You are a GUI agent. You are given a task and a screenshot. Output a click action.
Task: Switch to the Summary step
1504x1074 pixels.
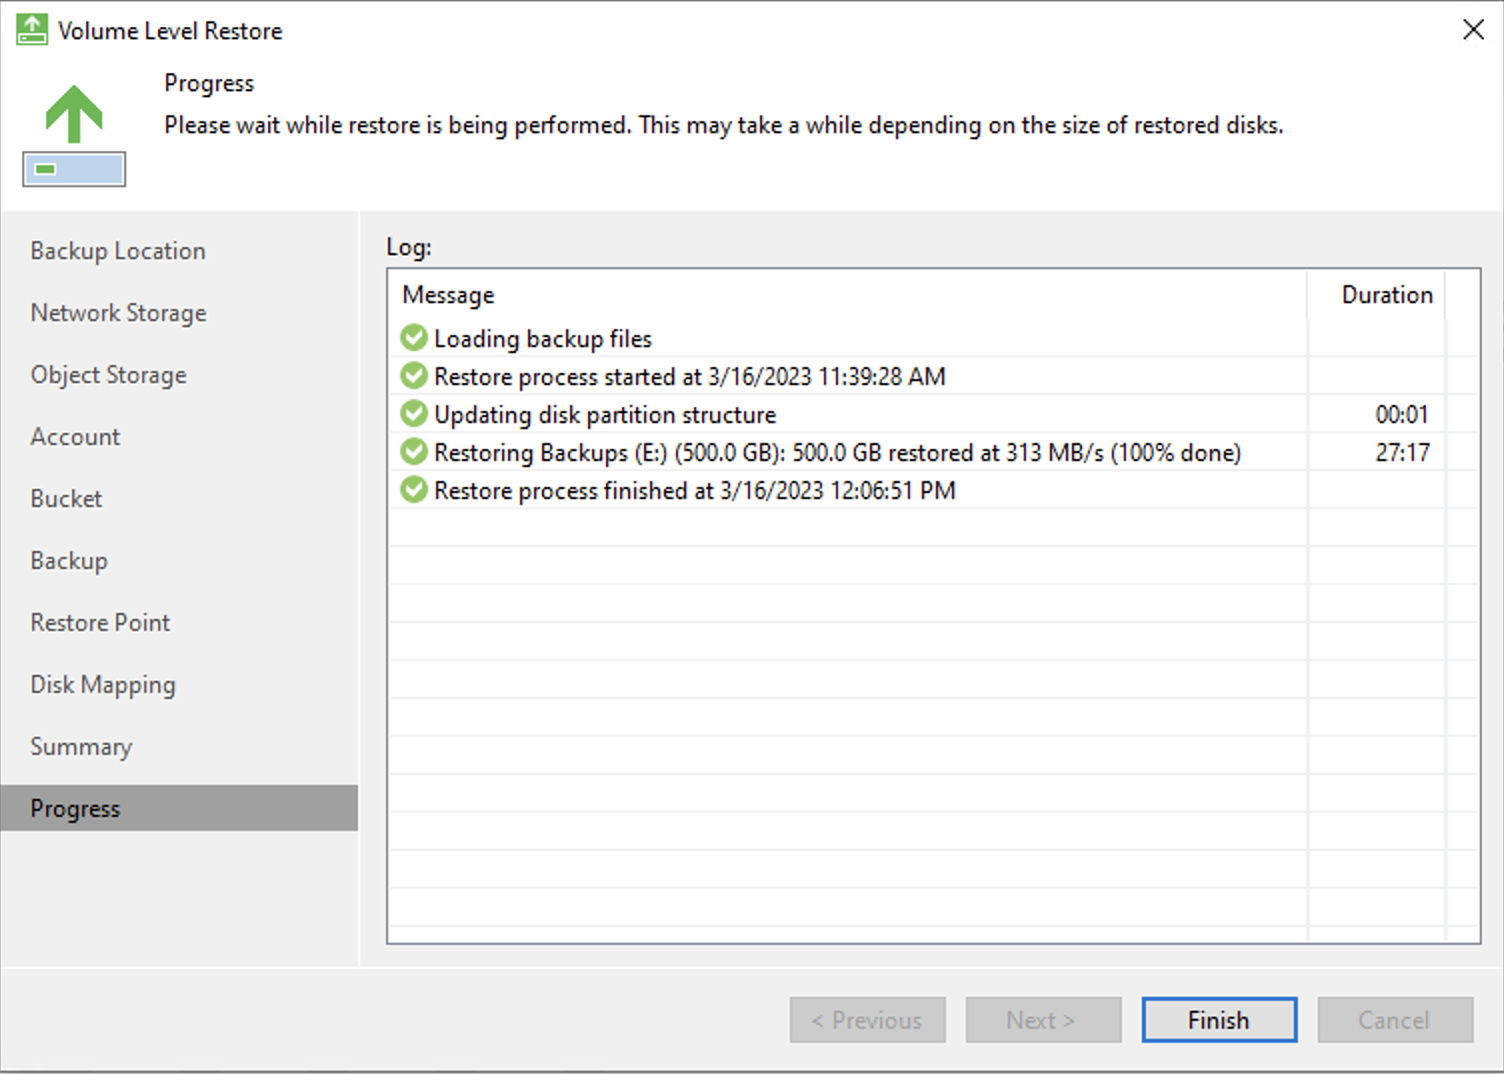tap(81, 747)
